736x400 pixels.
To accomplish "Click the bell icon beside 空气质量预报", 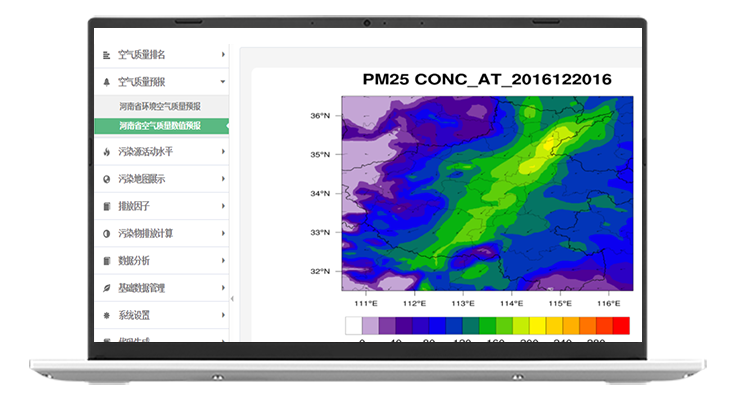I will click(x=107, y=82).
